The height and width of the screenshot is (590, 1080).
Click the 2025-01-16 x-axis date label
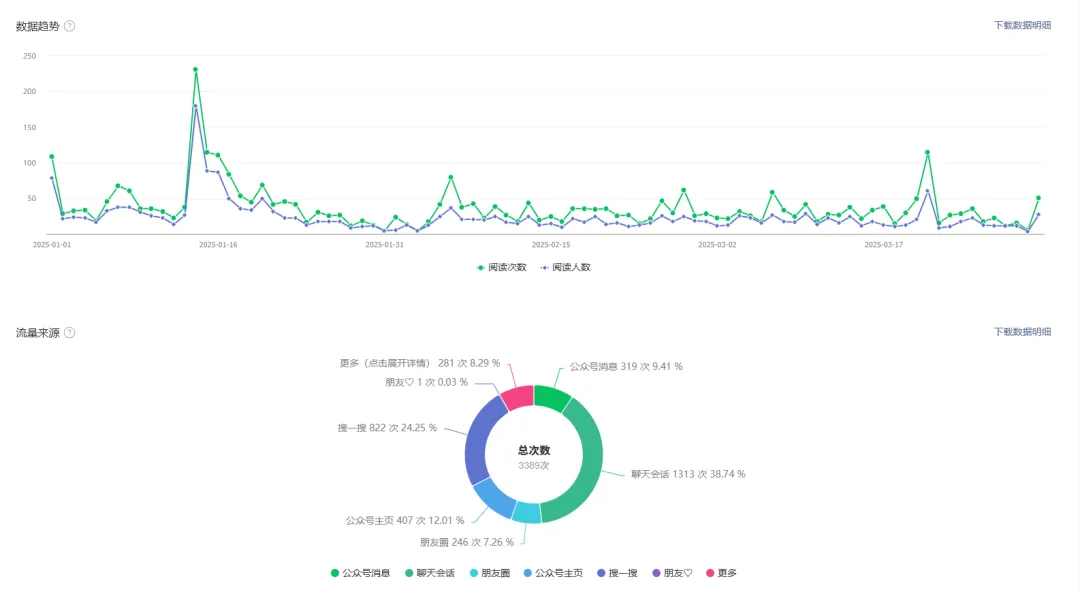pos(218,244)
